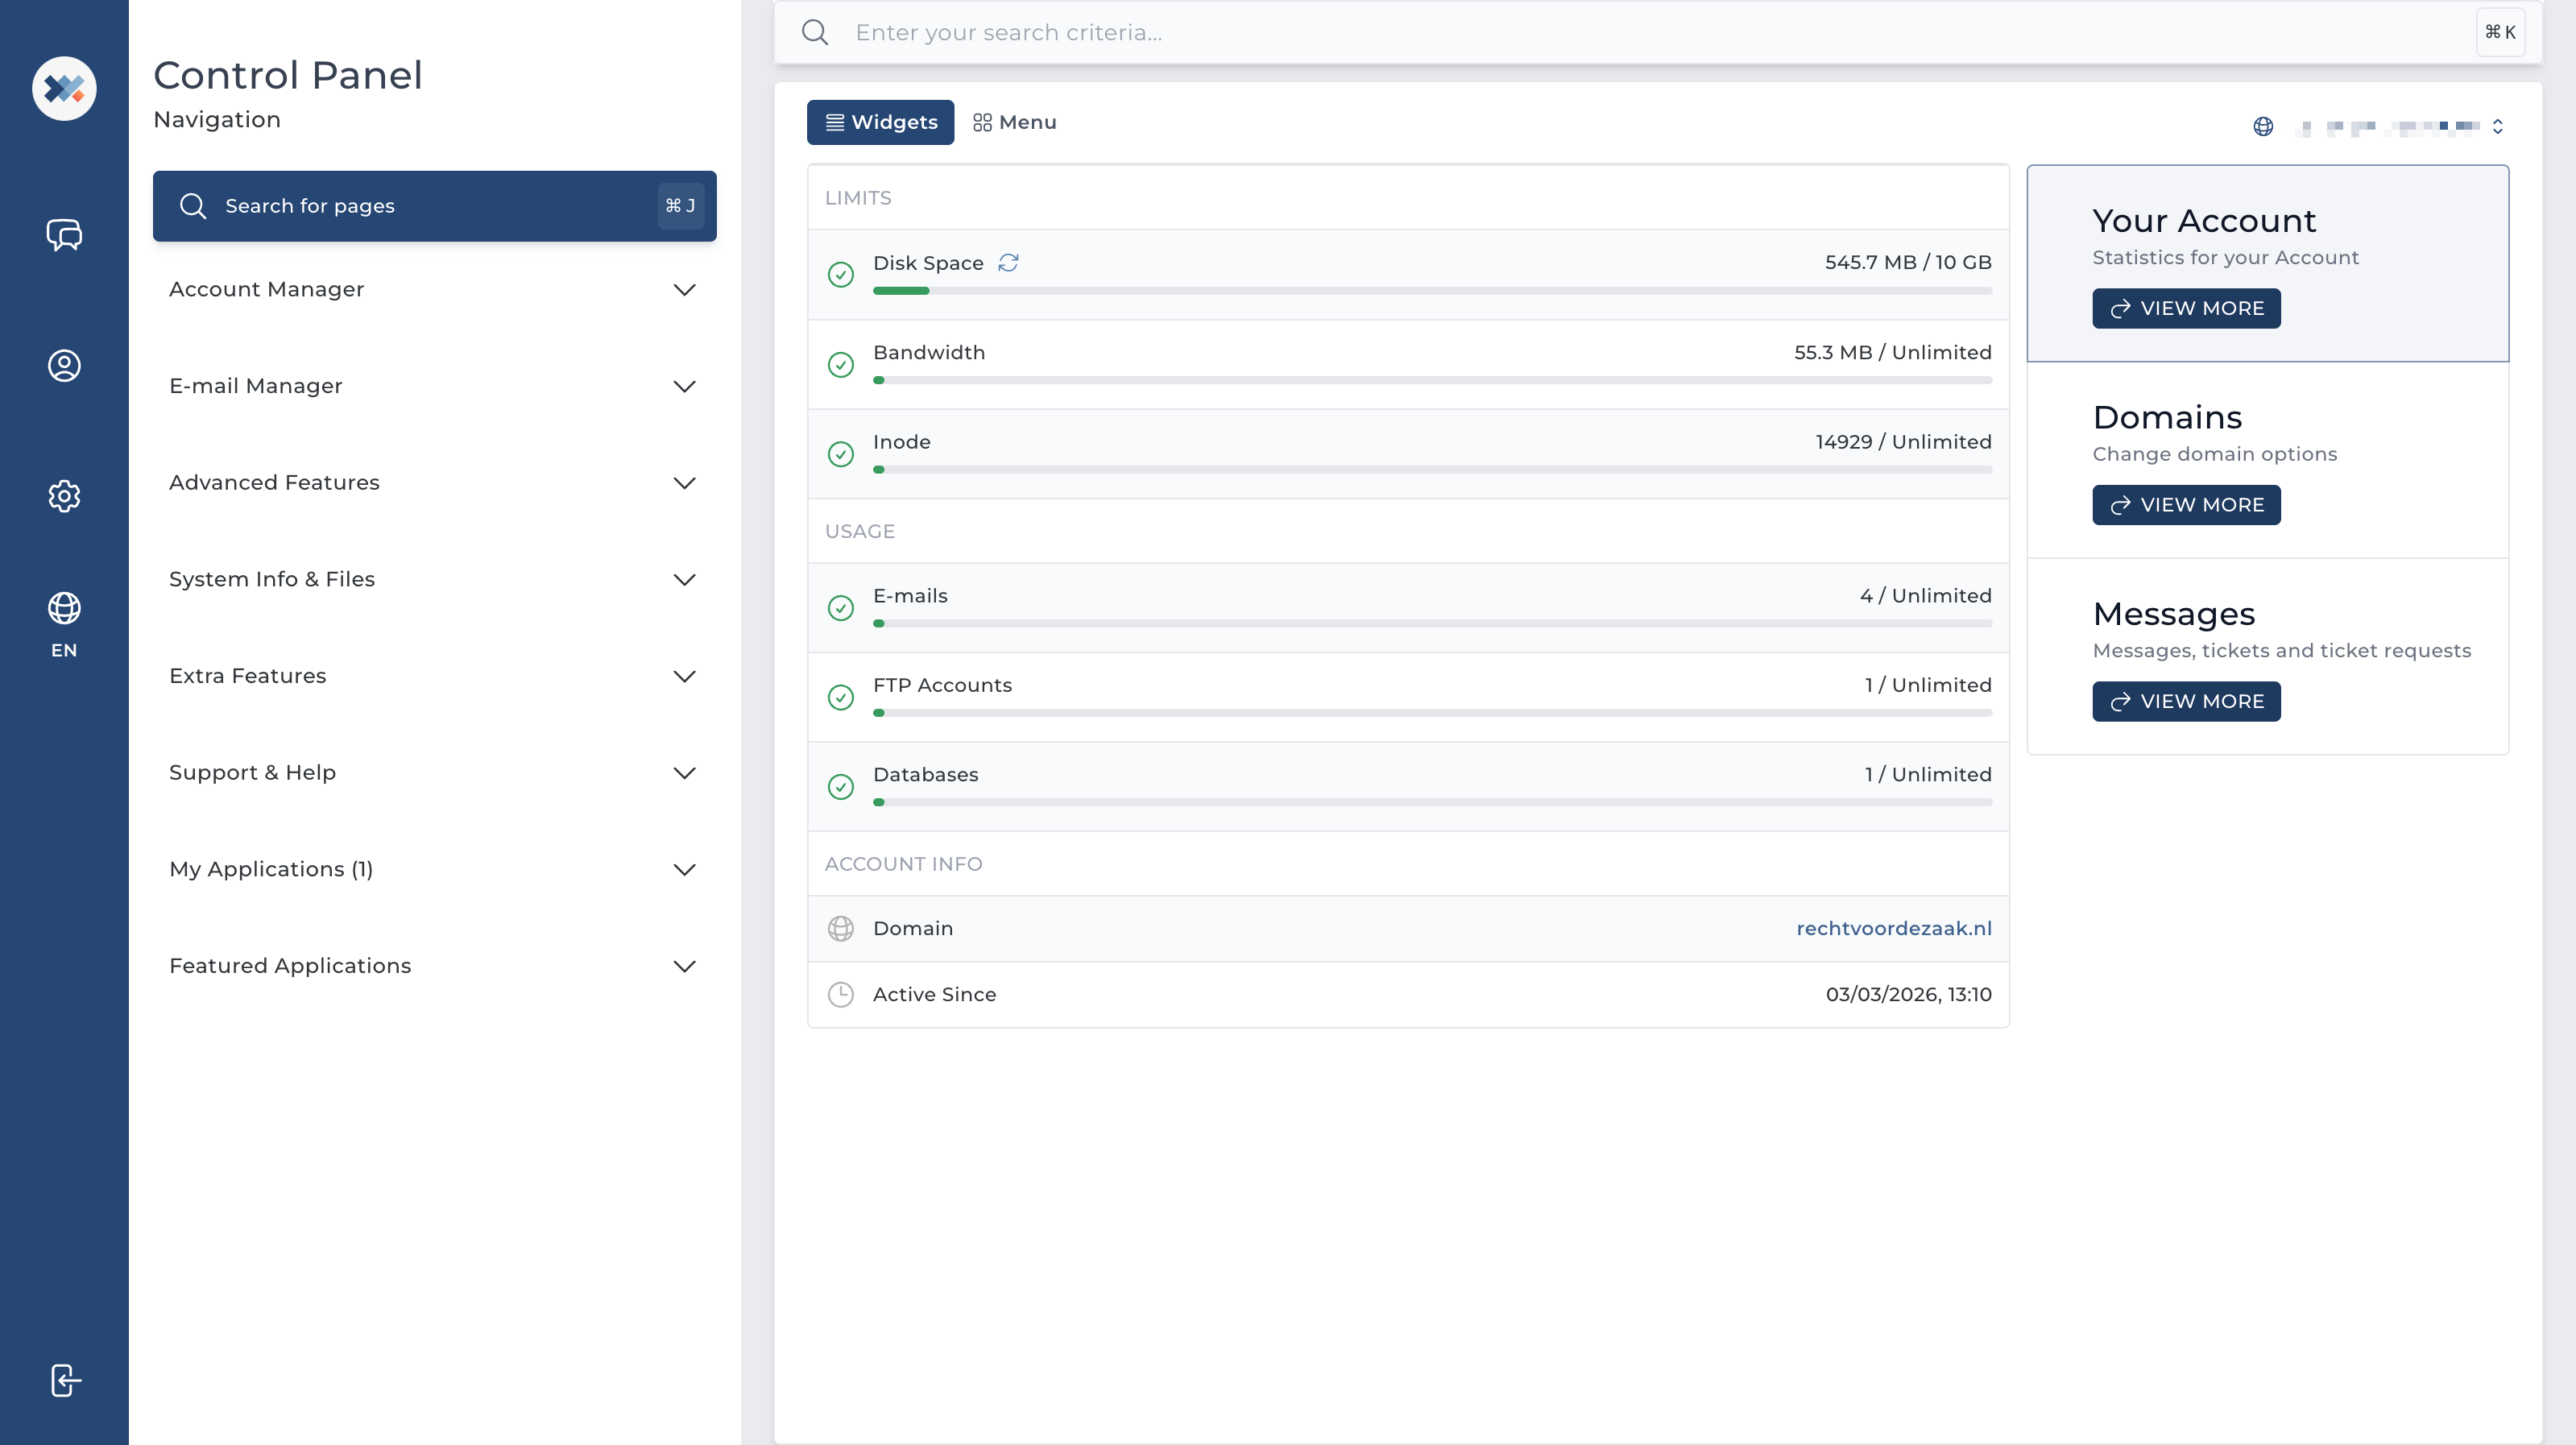Switch to the Menu view

click(1014, 122)
